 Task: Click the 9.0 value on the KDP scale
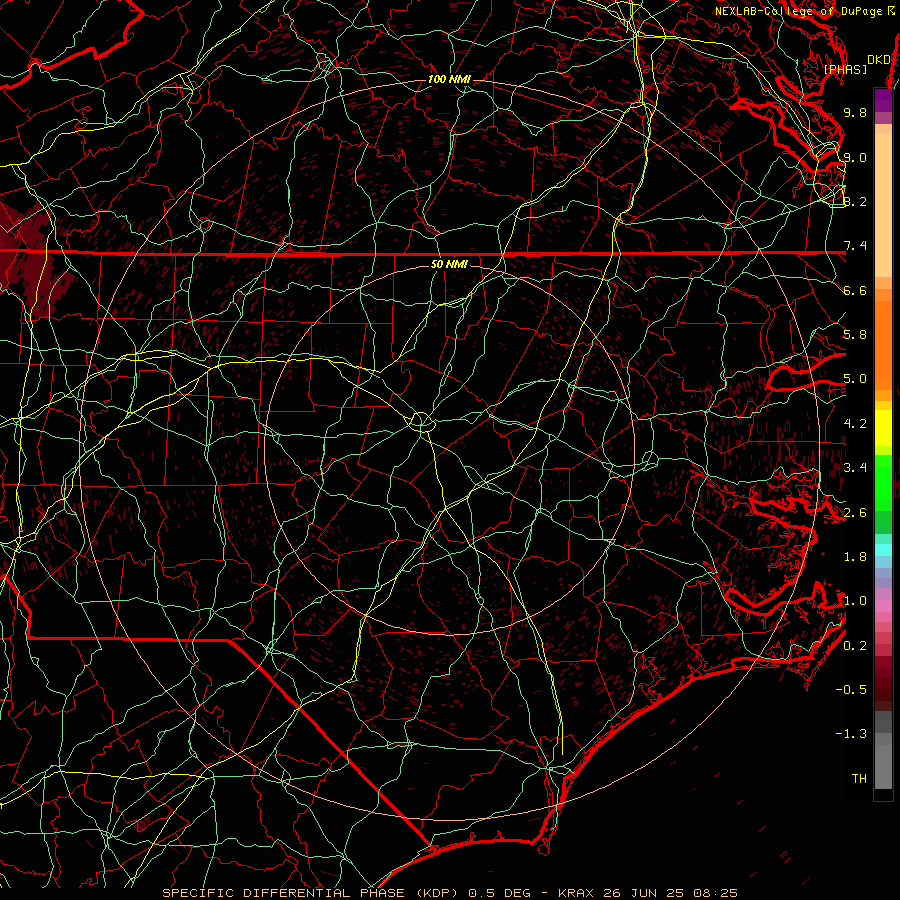[855, 157]
